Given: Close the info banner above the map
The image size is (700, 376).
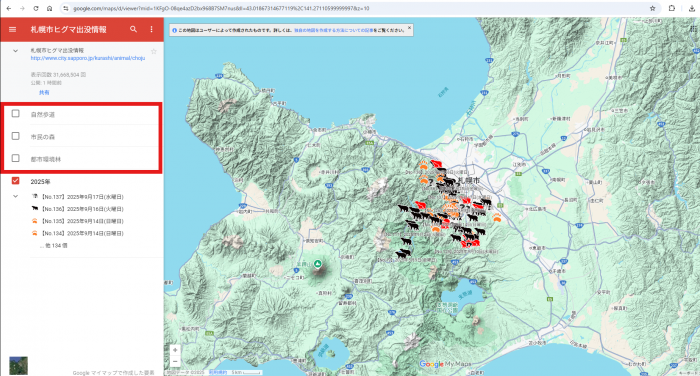Looking at the screenshot, I should 409,28.
